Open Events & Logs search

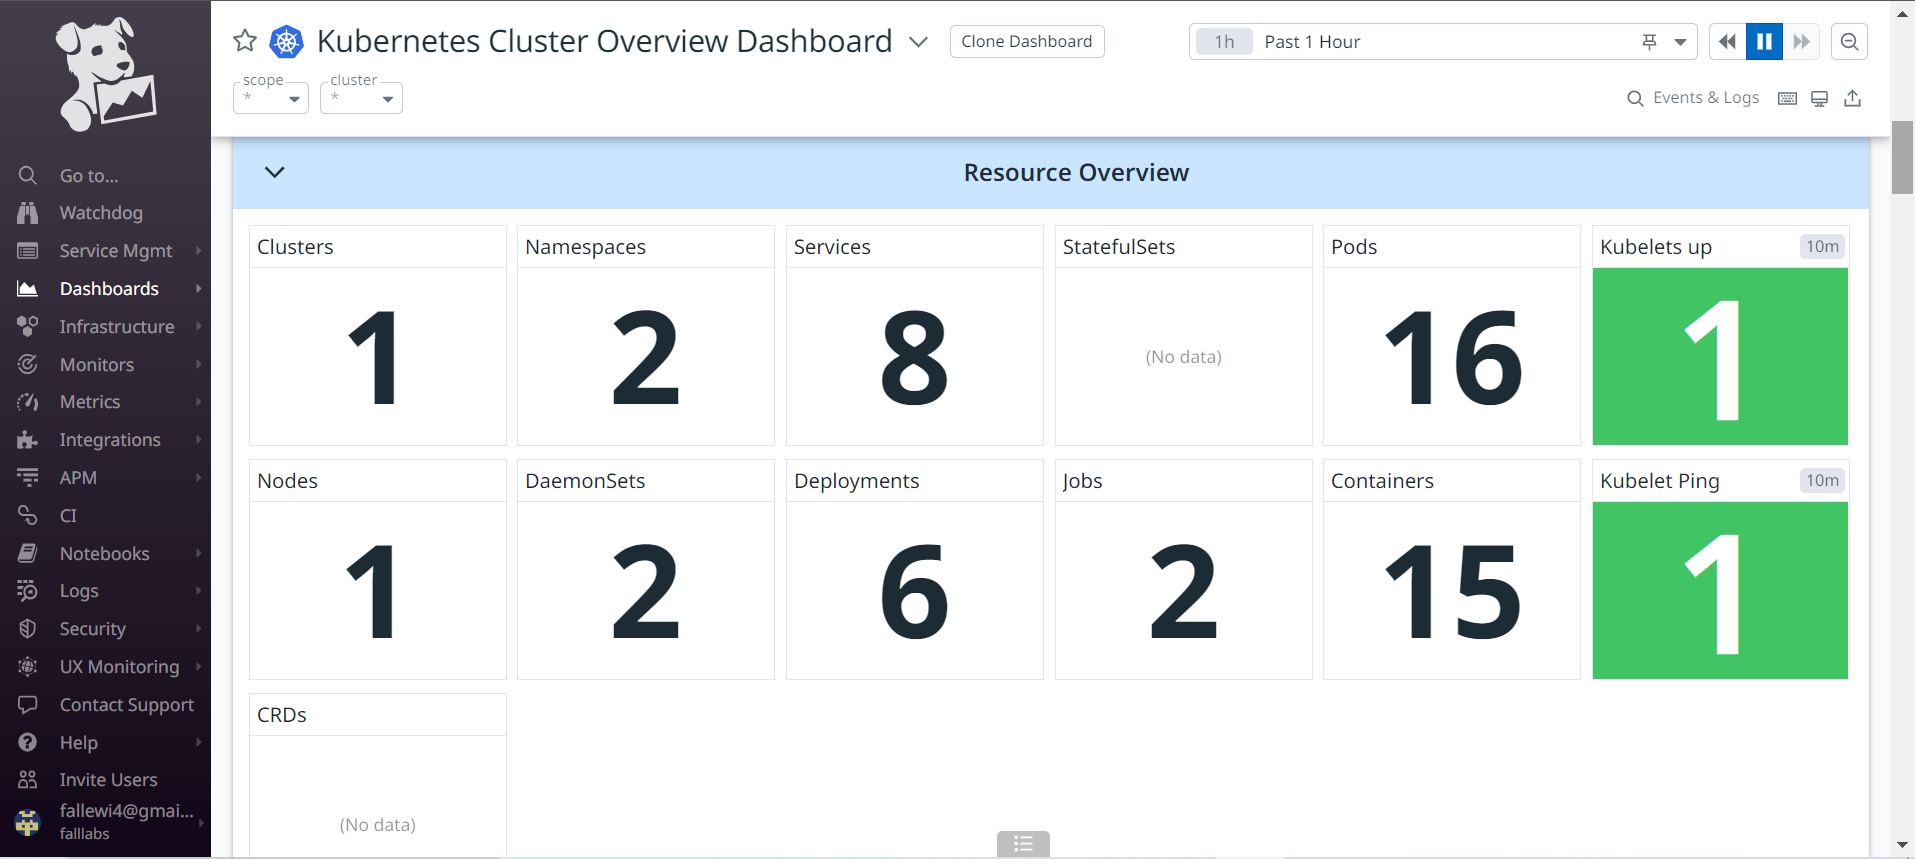(x=1693, y=98)
